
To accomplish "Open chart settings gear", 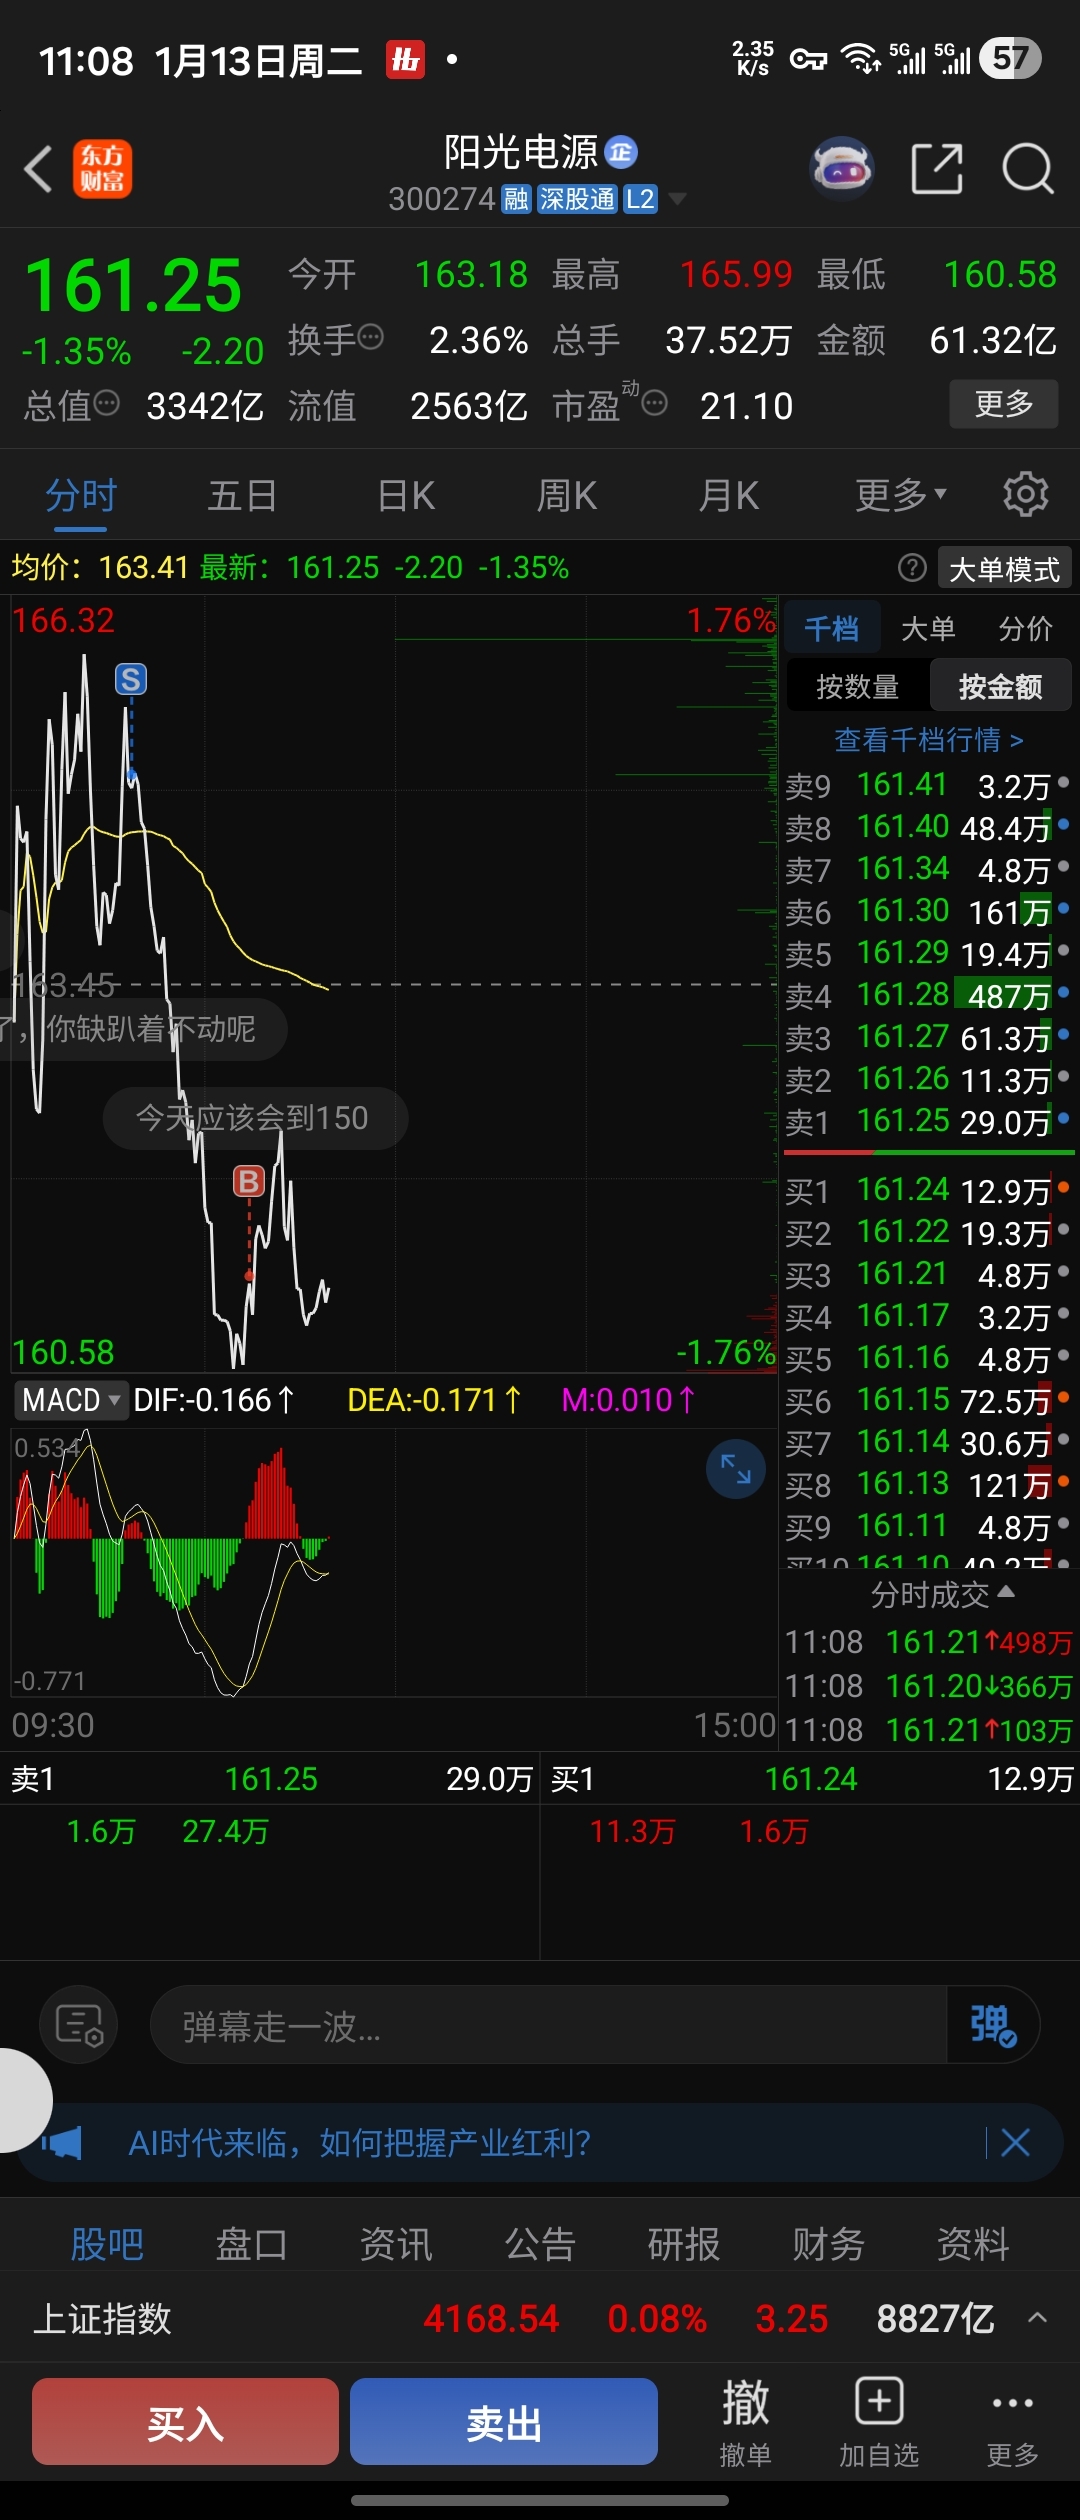I will 1026,494.
